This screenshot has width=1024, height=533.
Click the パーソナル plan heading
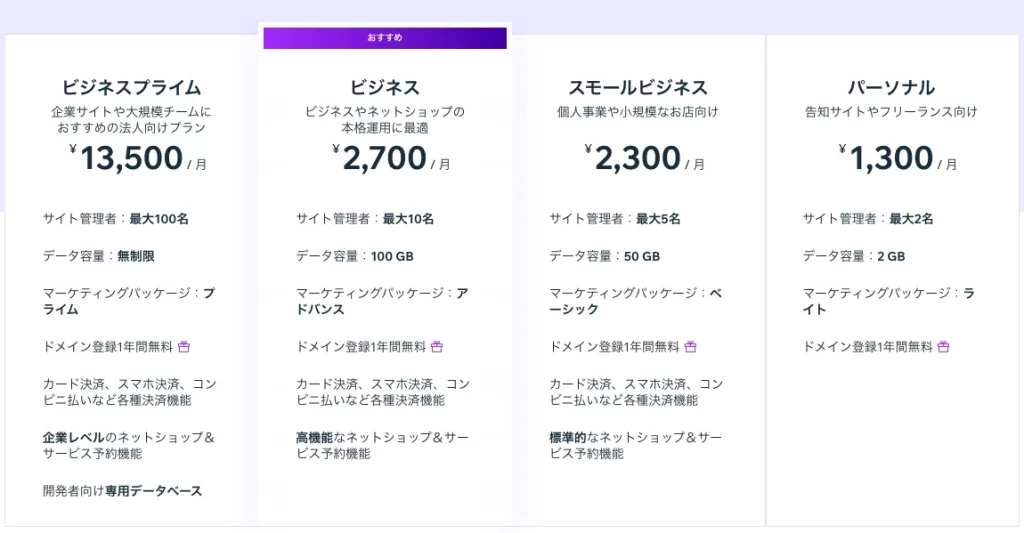pos(891,87)
